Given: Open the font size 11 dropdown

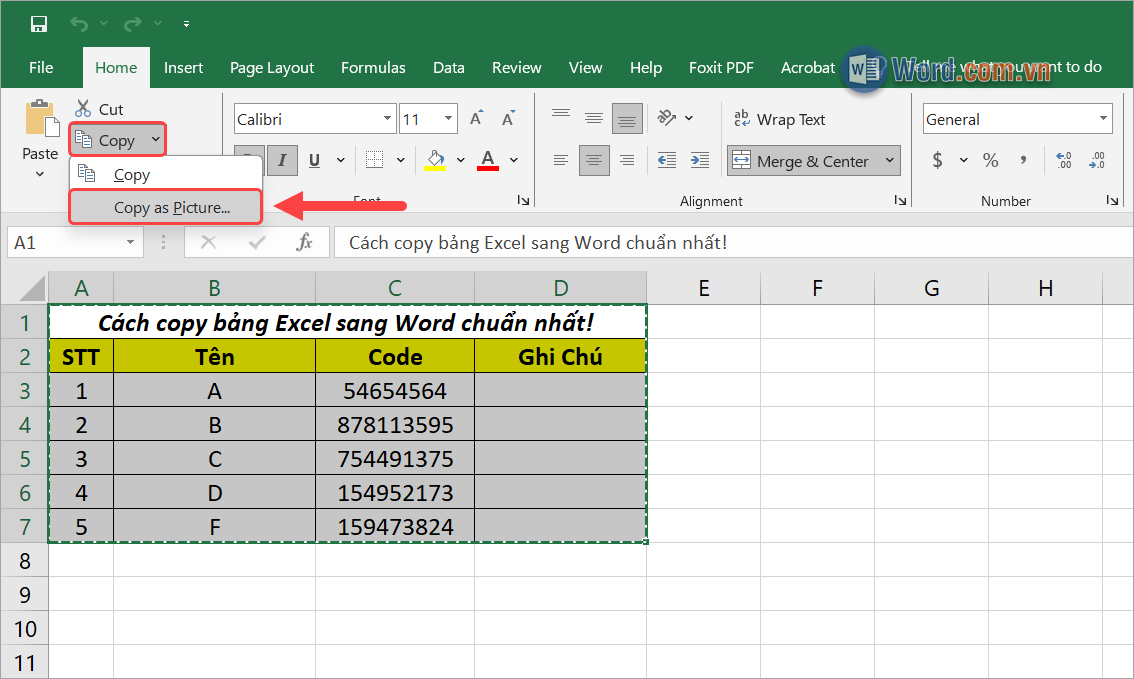Looking at the screenshot, I should tap(448, 119).
